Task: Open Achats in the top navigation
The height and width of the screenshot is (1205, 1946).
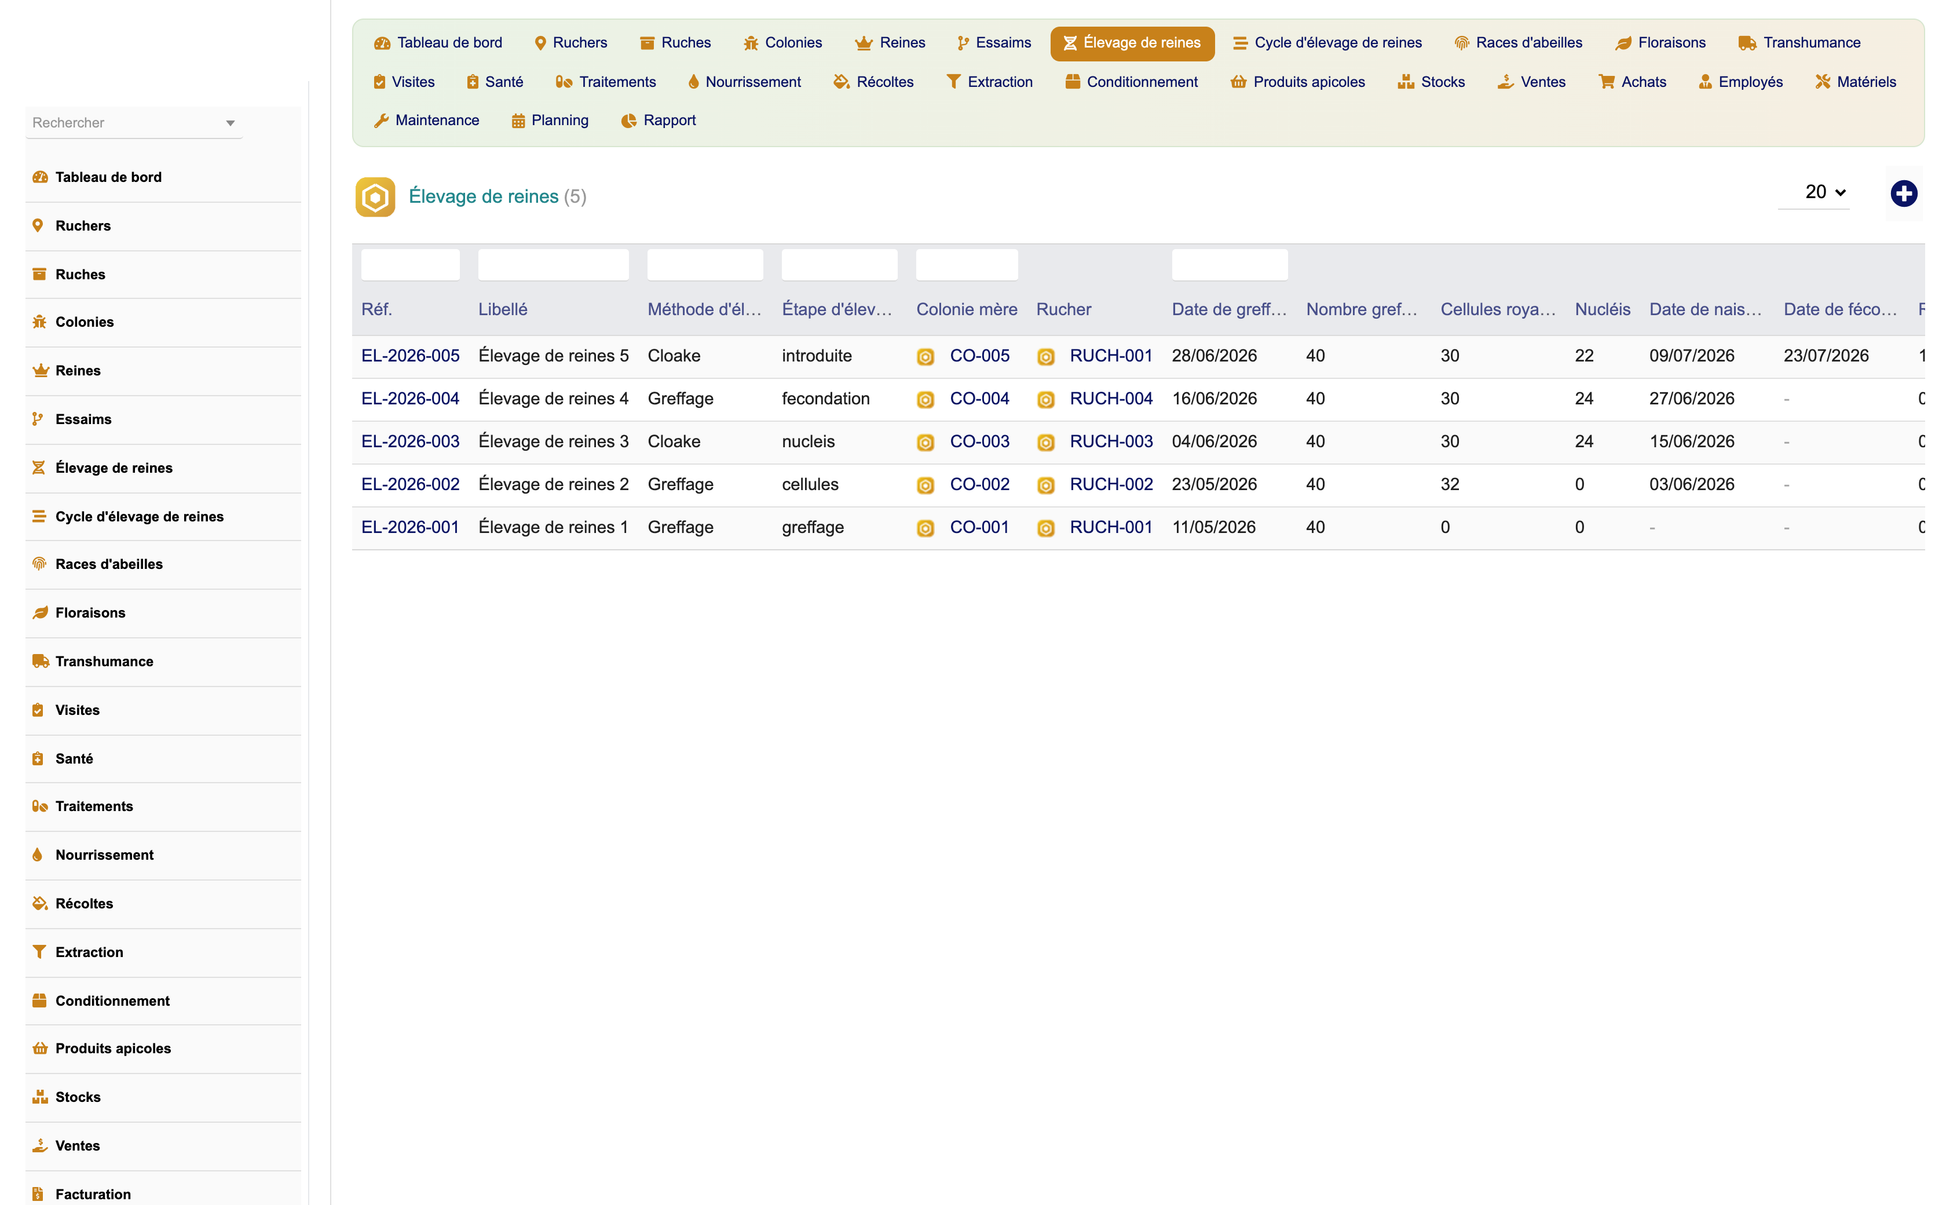Action: click(x=1632, y=82)
